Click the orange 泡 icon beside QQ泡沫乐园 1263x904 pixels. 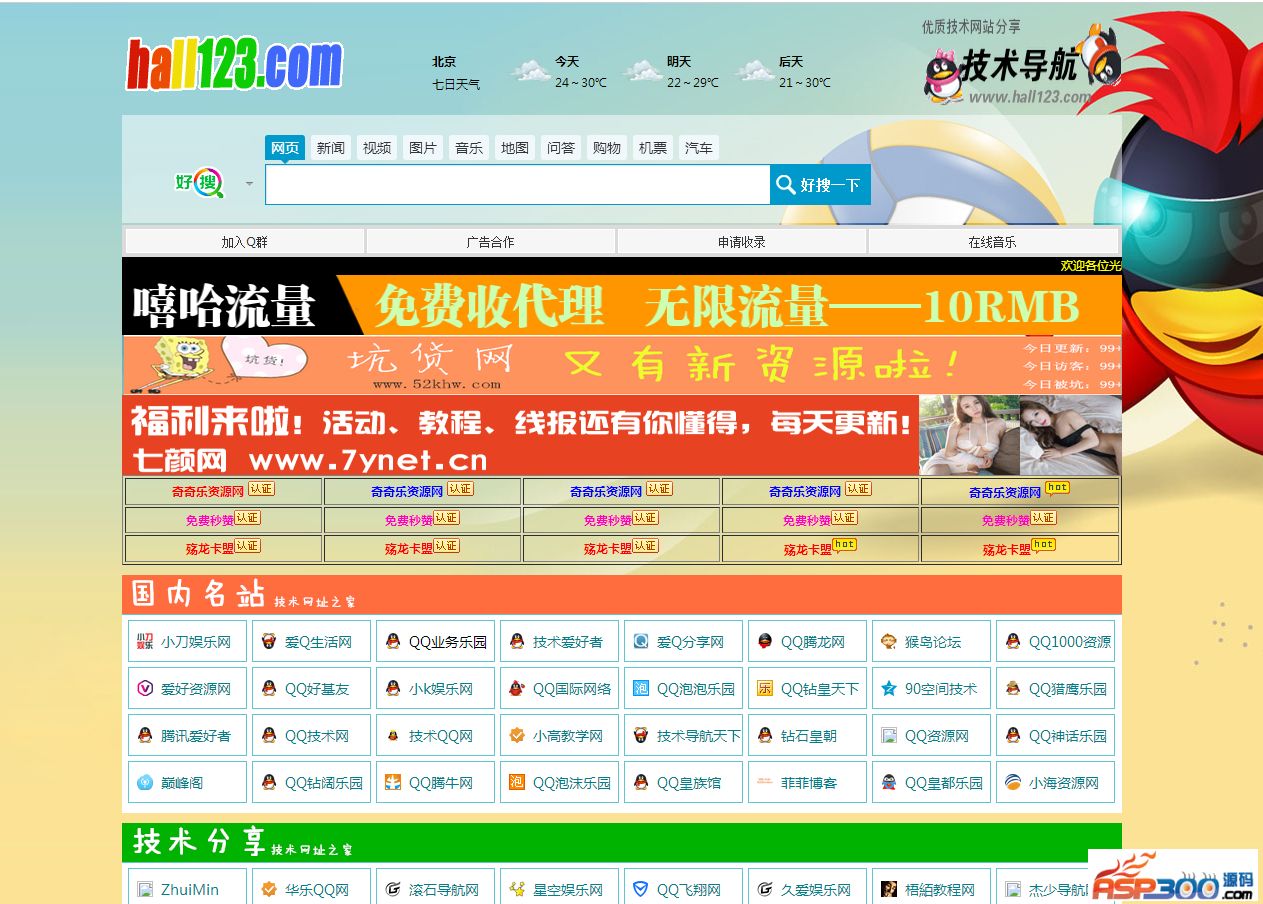click(517, 783)
